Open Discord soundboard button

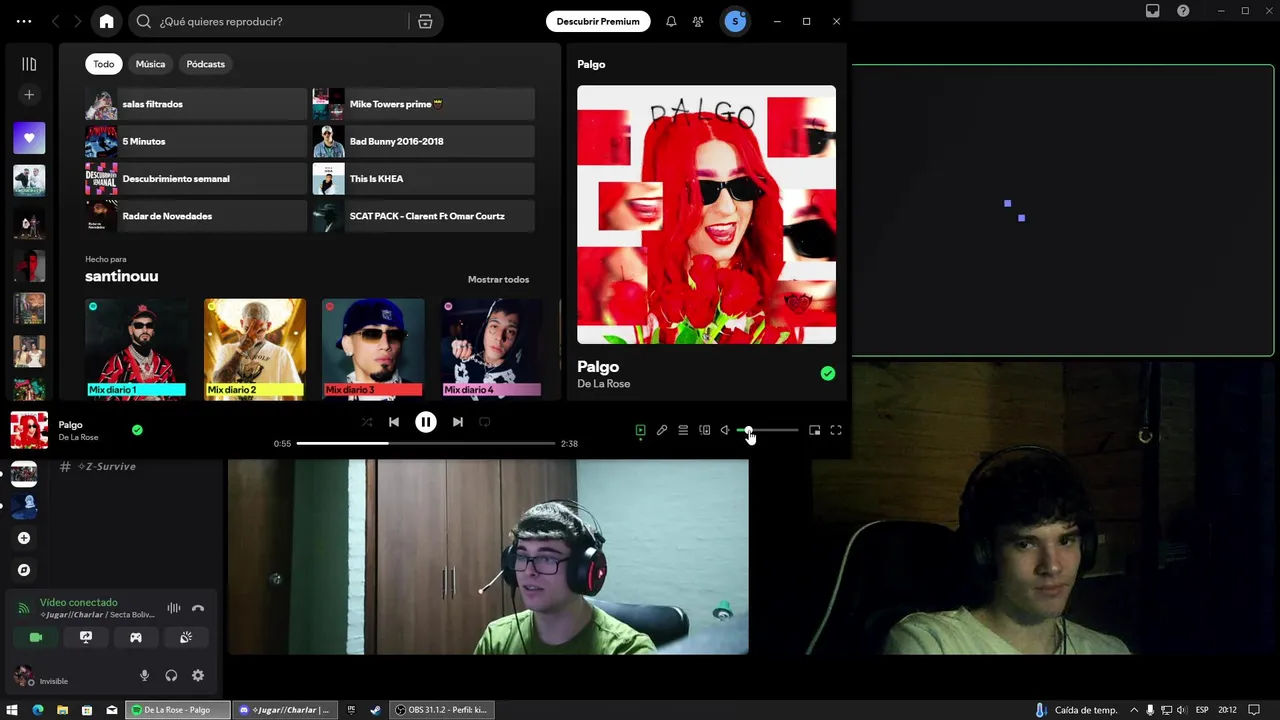pyautogui.click(x=186, y=637)
